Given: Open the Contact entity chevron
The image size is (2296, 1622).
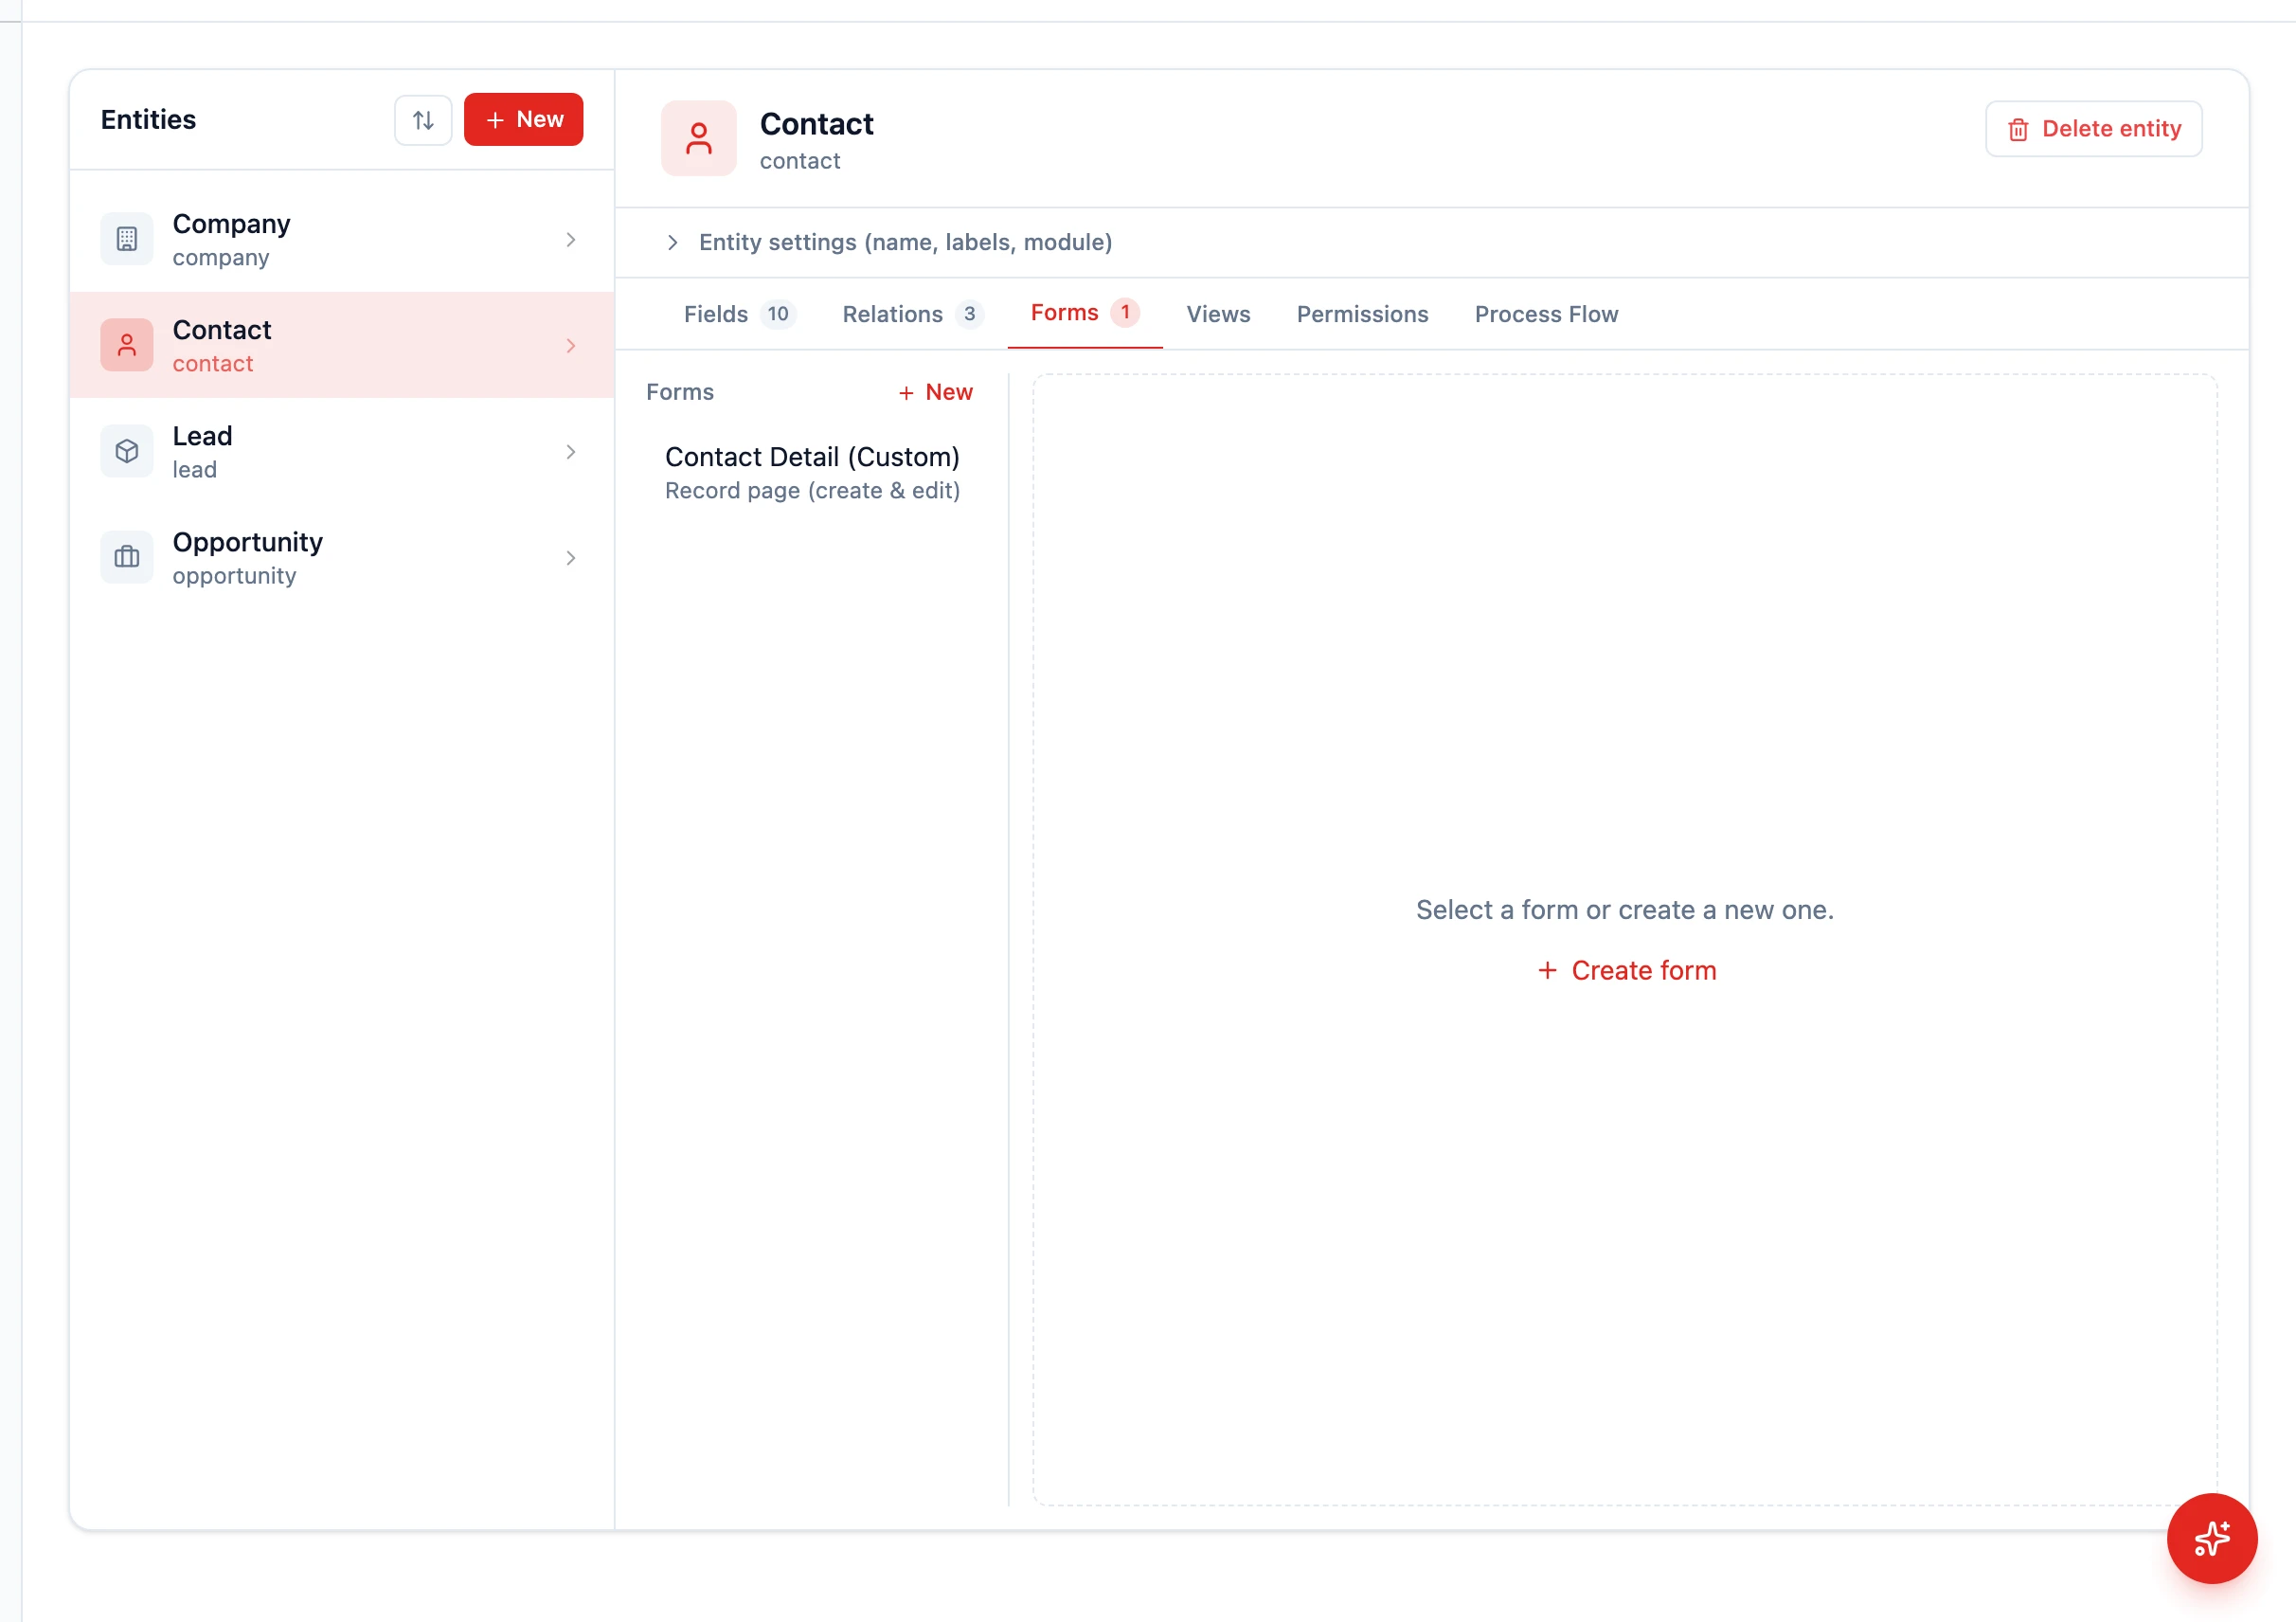Looking at the screenshot, I should [x=571, y=346].
